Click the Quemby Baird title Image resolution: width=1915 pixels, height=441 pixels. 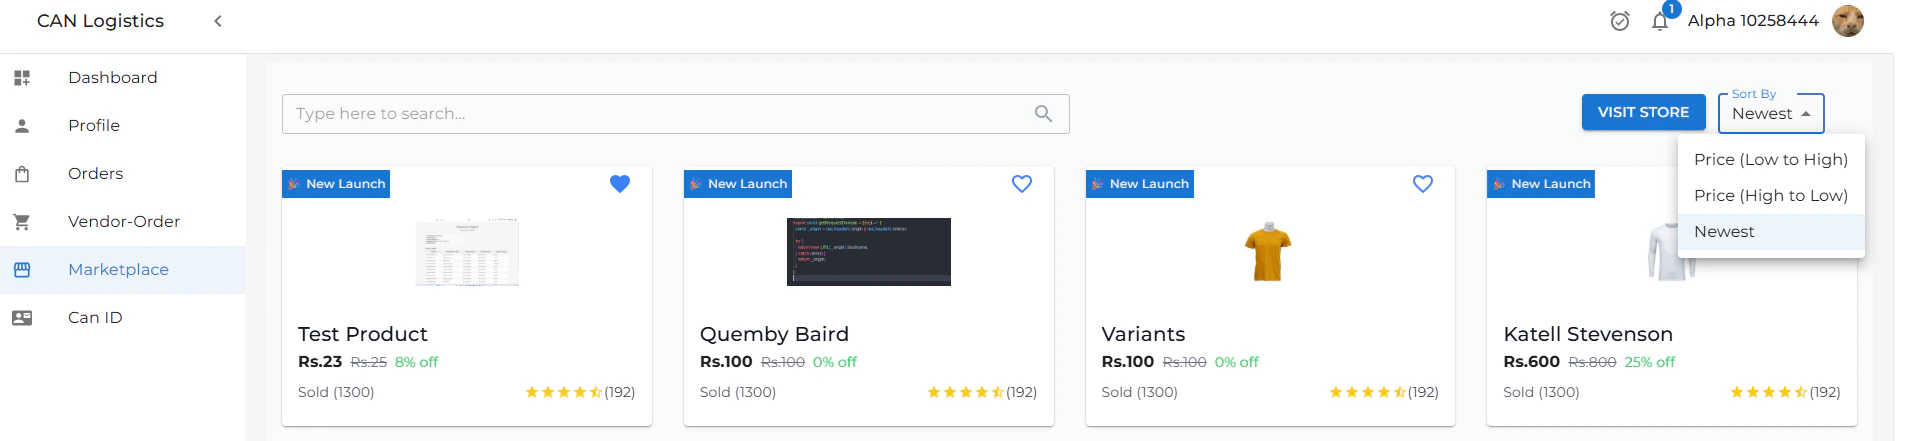click(x=774, y=334)
